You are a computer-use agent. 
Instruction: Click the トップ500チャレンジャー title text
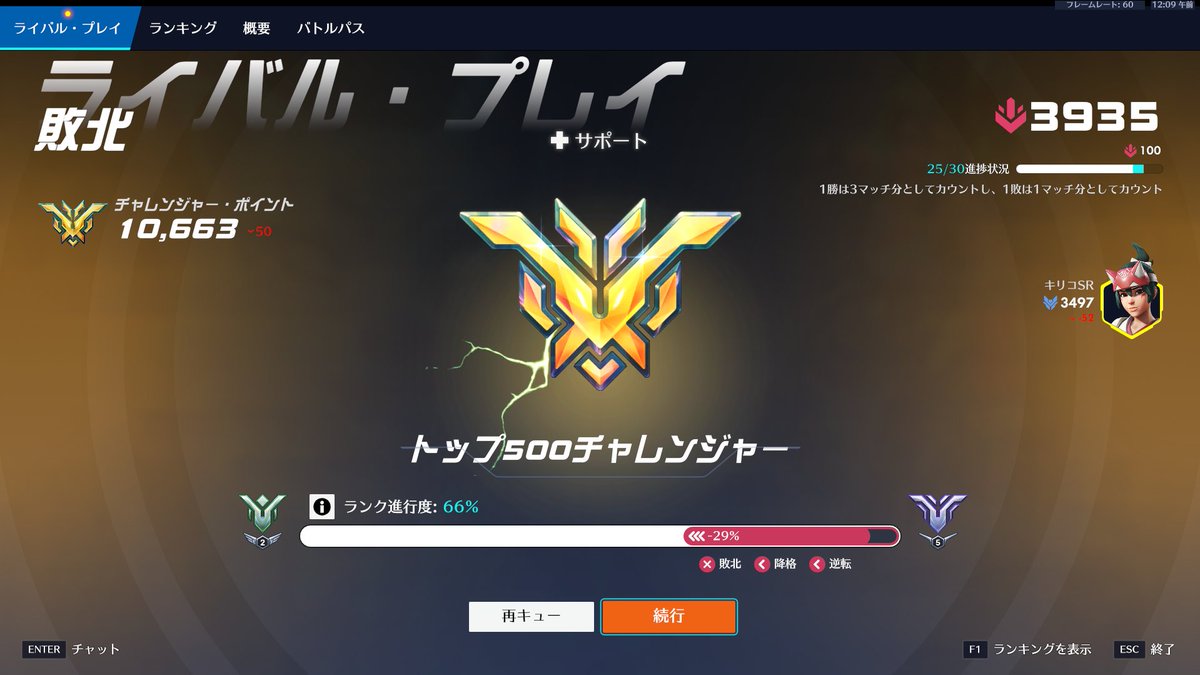[x=598, y=450]
